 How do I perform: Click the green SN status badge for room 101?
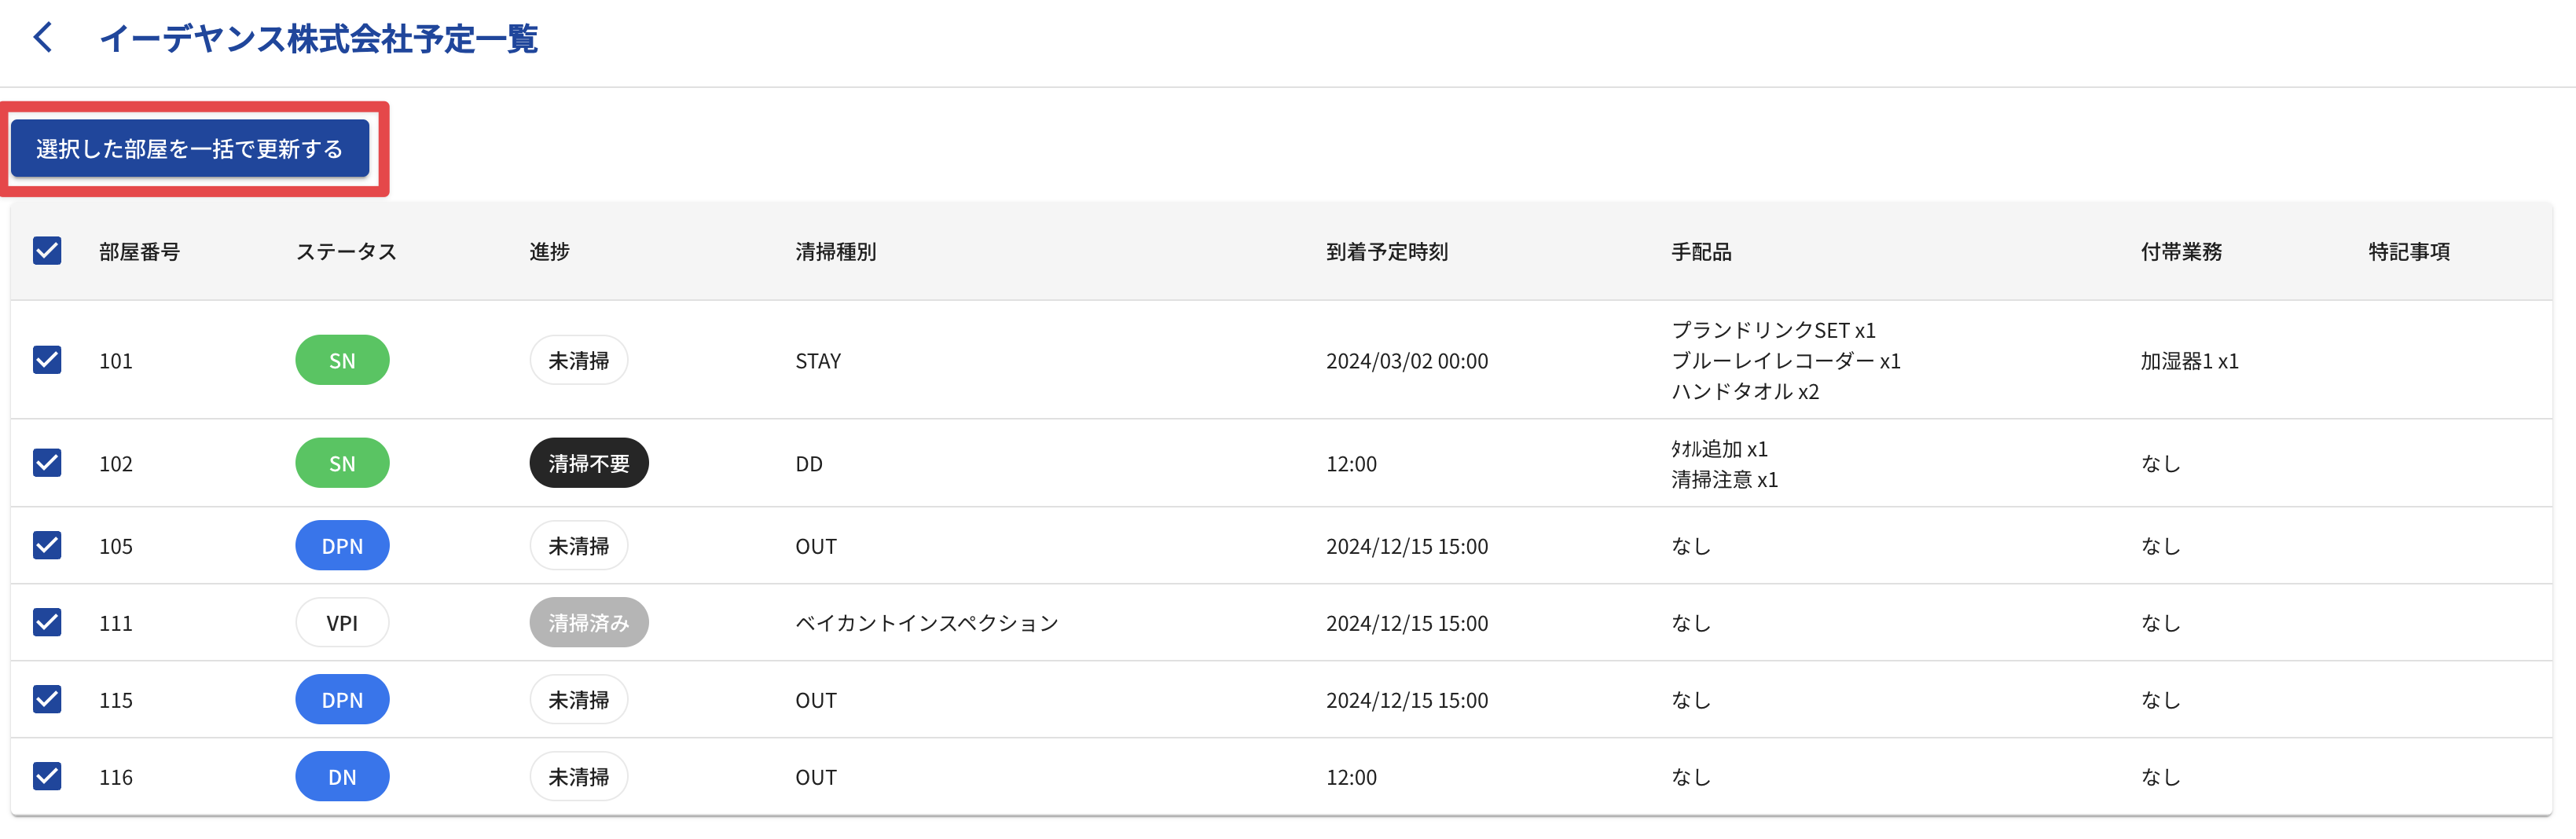coord(342,360)
